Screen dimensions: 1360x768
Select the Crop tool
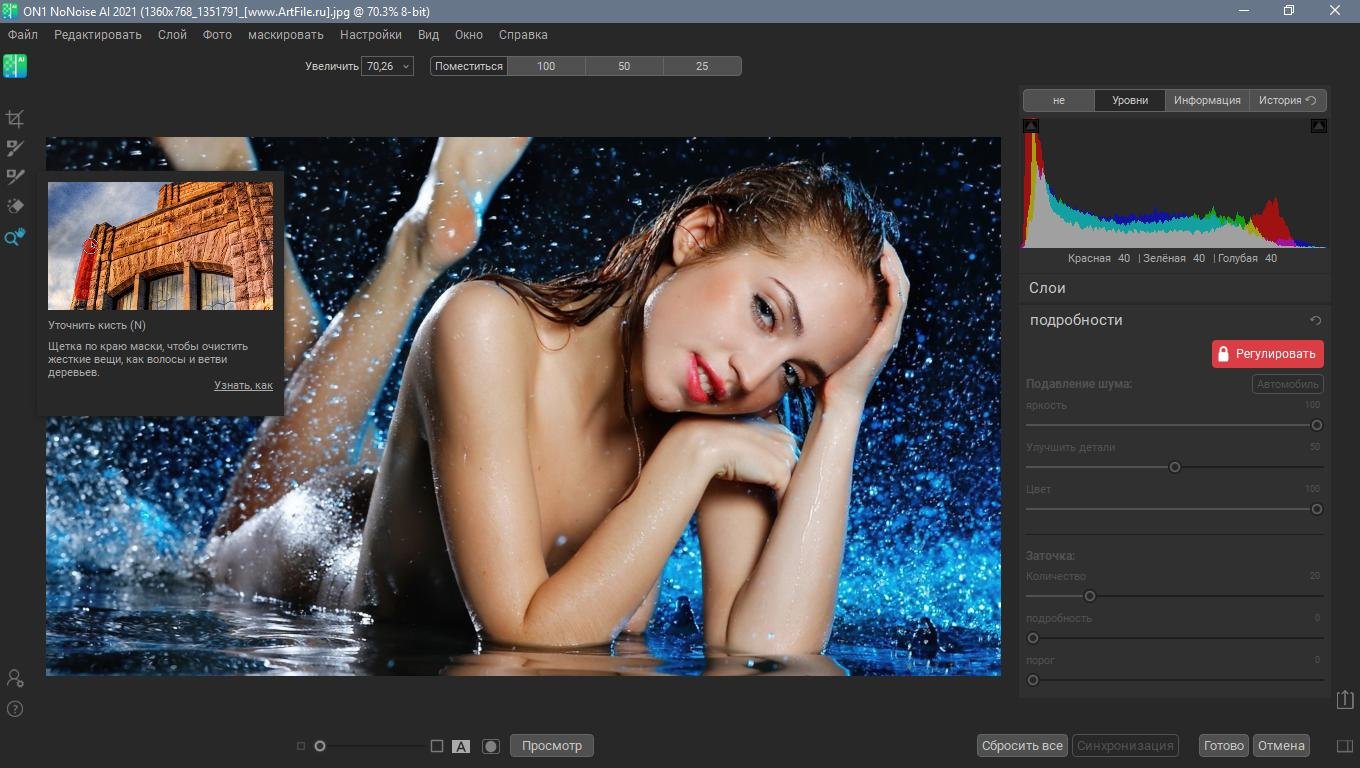15,119
